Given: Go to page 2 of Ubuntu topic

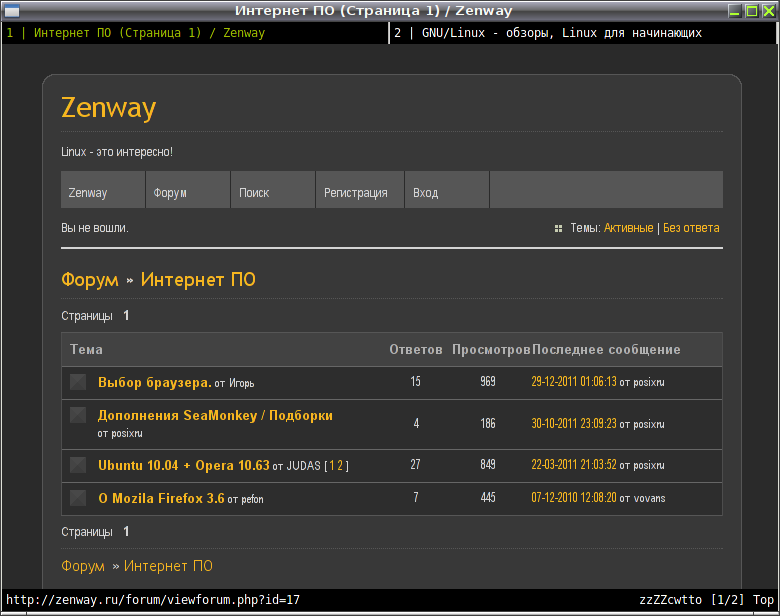Looking at the screenshot, I should tap(340, 466).
